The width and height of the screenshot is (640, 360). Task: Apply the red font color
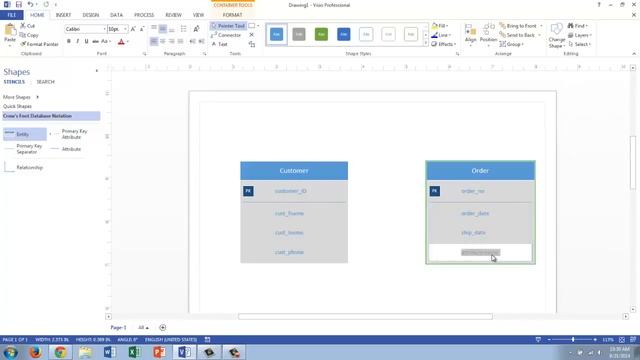point(121,42)
